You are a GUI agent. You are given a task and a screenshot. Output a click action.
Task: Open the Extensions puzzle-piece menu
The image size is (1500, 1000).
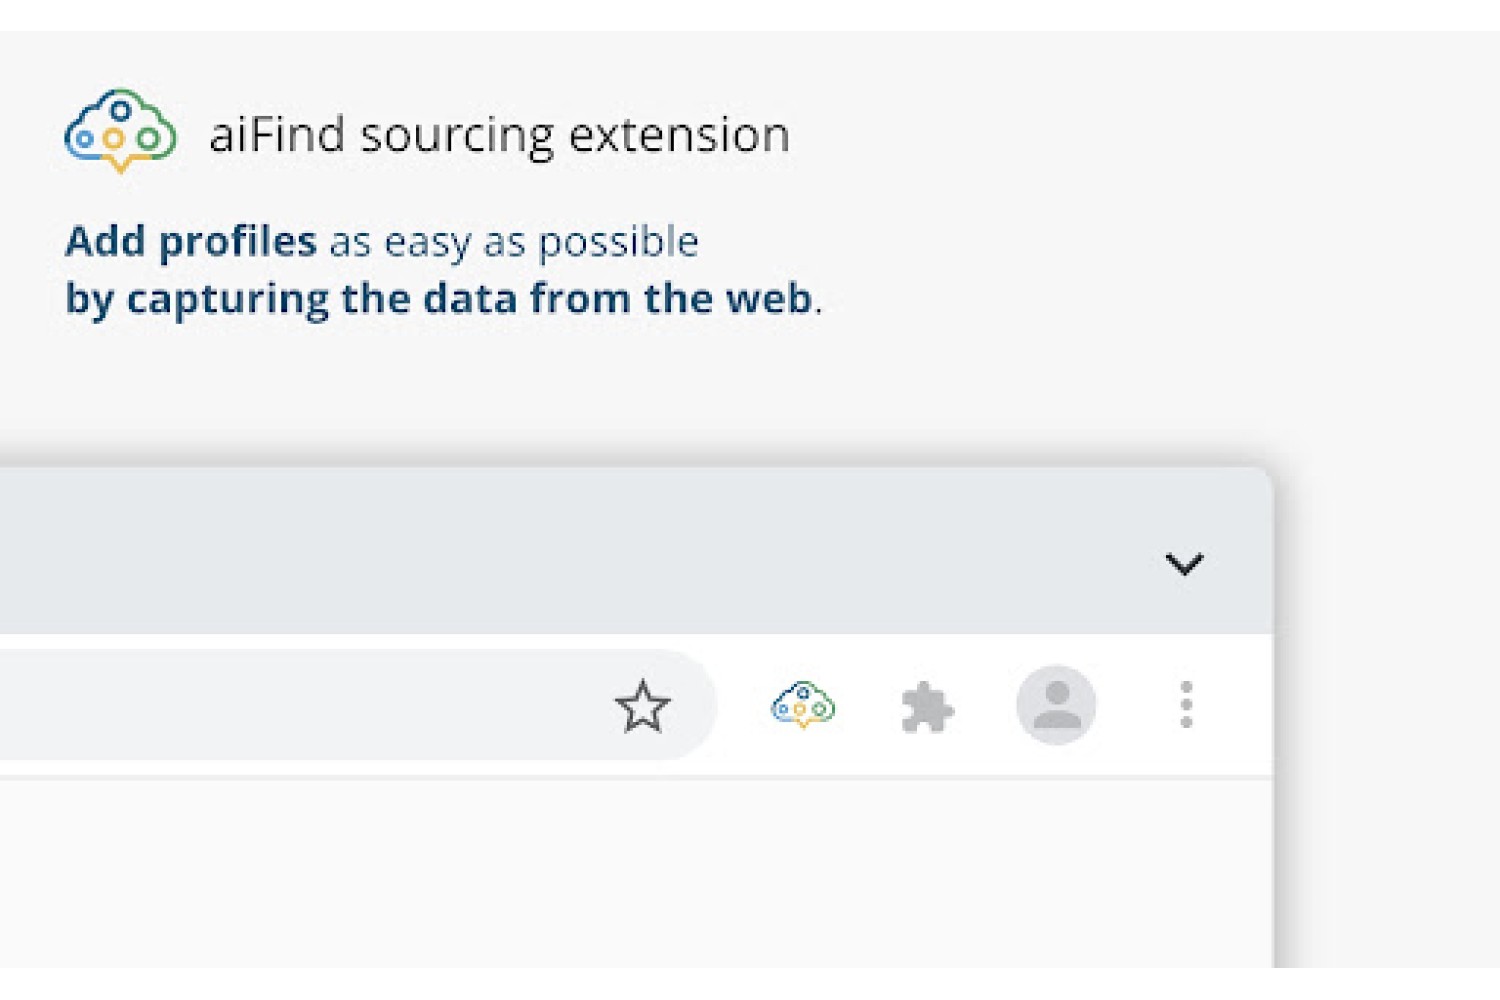pyautogui.click(x=927, y=707)
